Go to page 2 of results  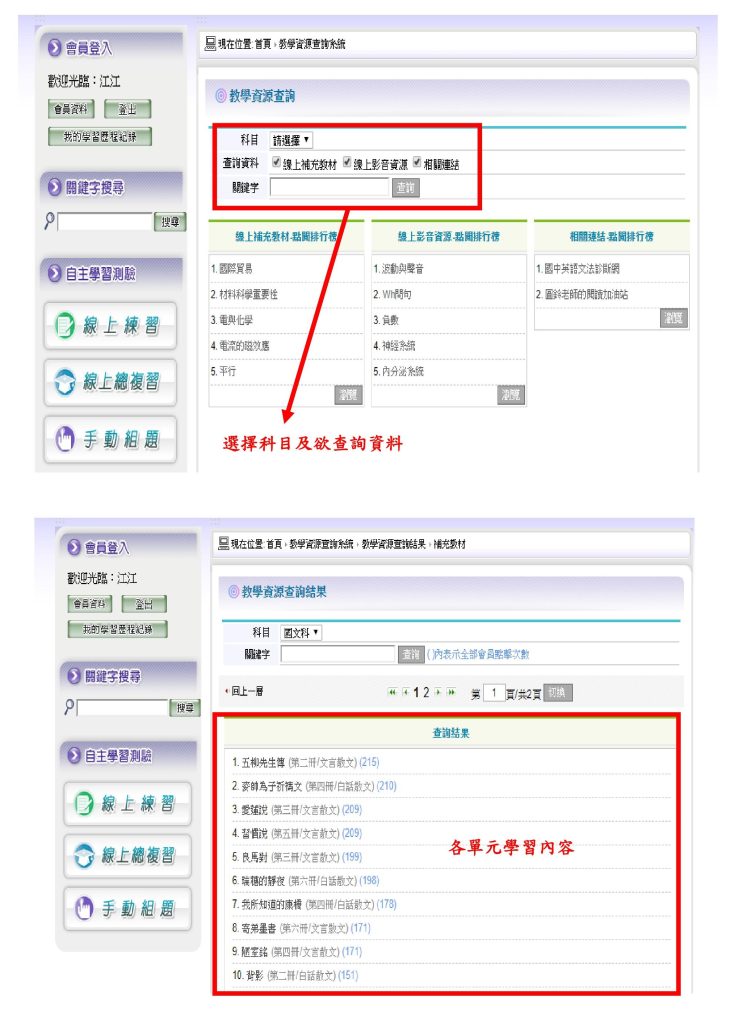click(424, 692)
